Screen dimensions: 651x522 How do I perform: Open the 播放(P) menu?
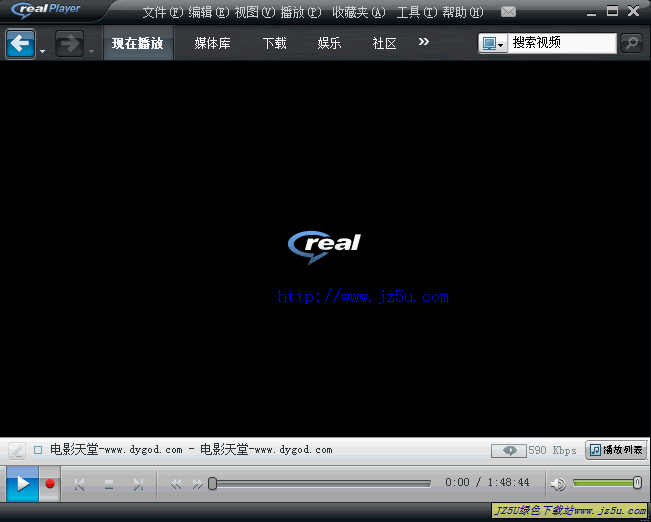click(301, 12)
